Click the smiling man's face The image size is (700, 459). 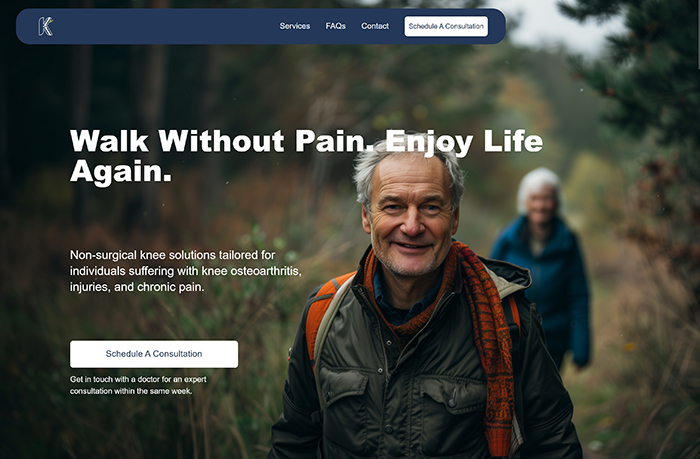409,219
